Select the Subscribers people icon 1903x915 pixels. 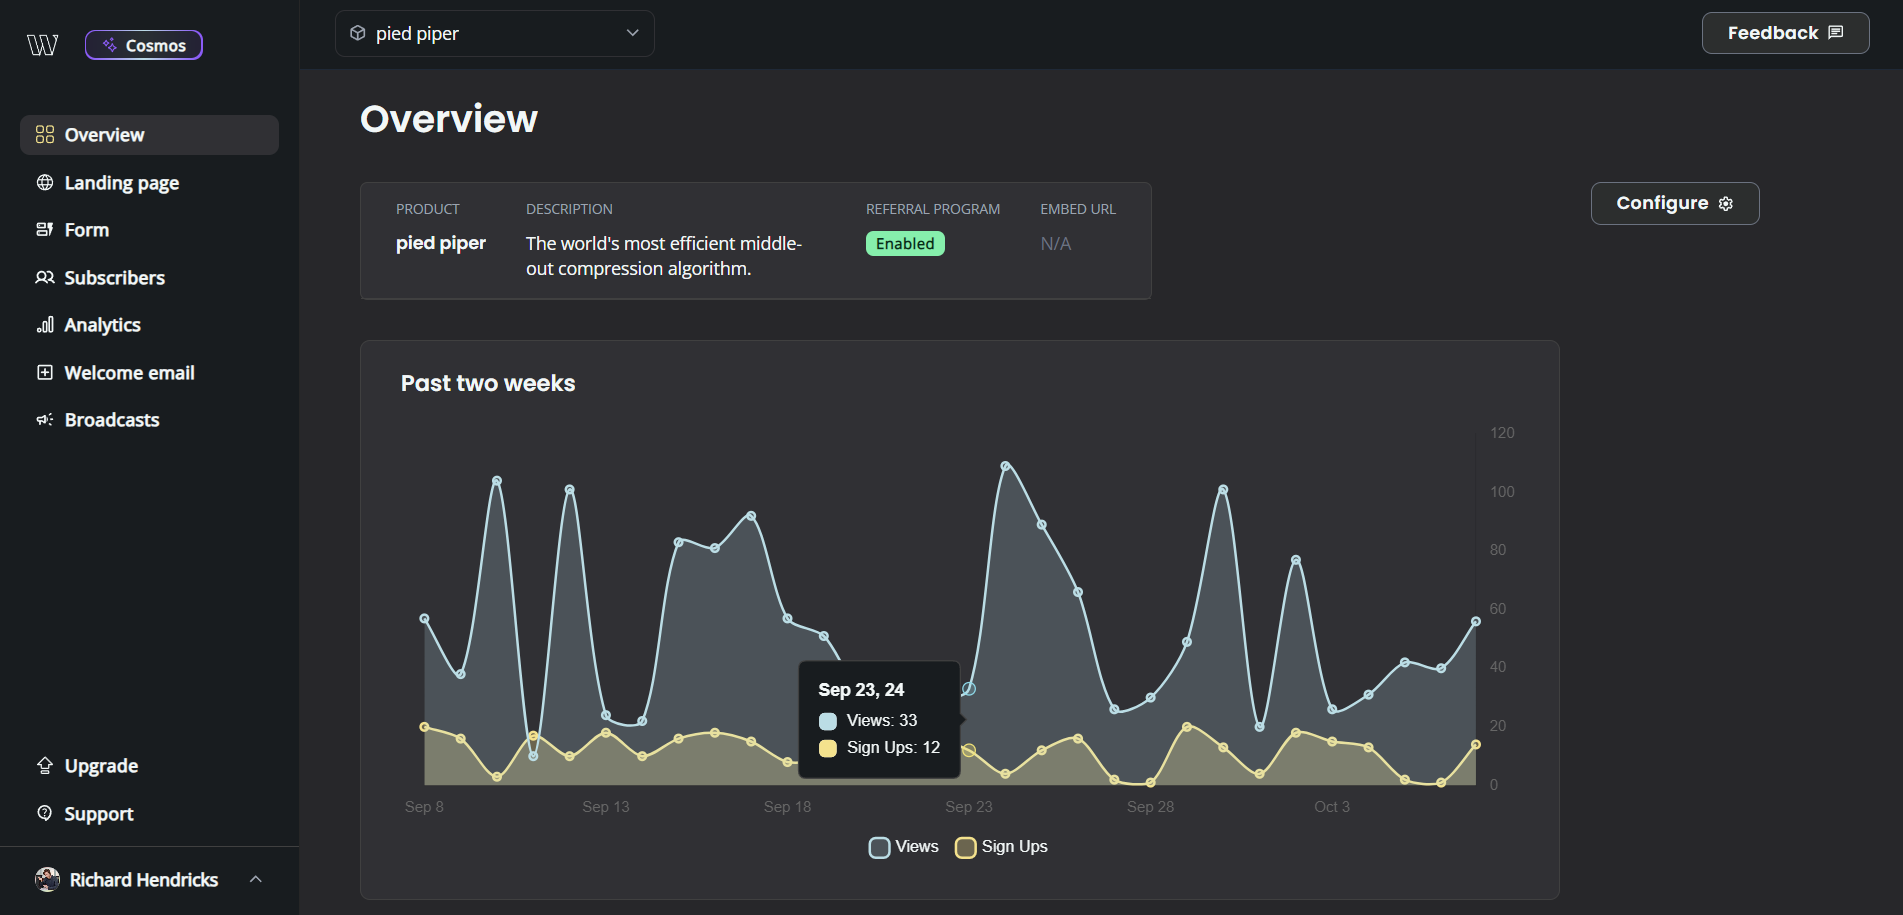(44, 277)
